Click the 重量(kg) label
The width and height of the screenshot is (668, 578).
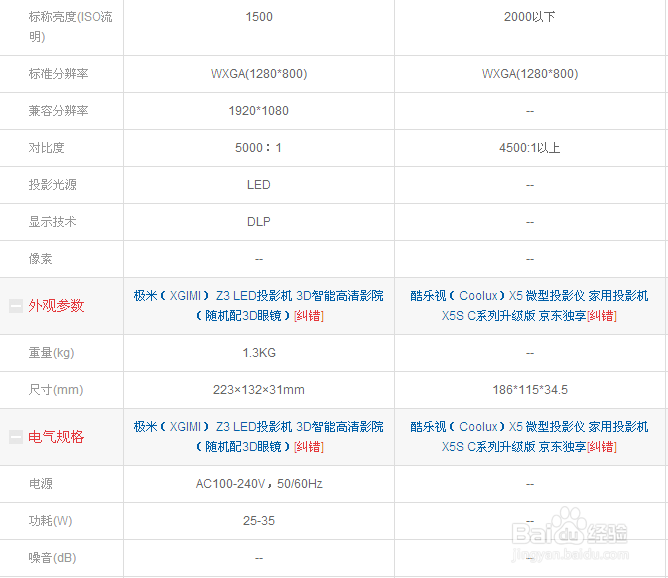click(x=52, y=353)
